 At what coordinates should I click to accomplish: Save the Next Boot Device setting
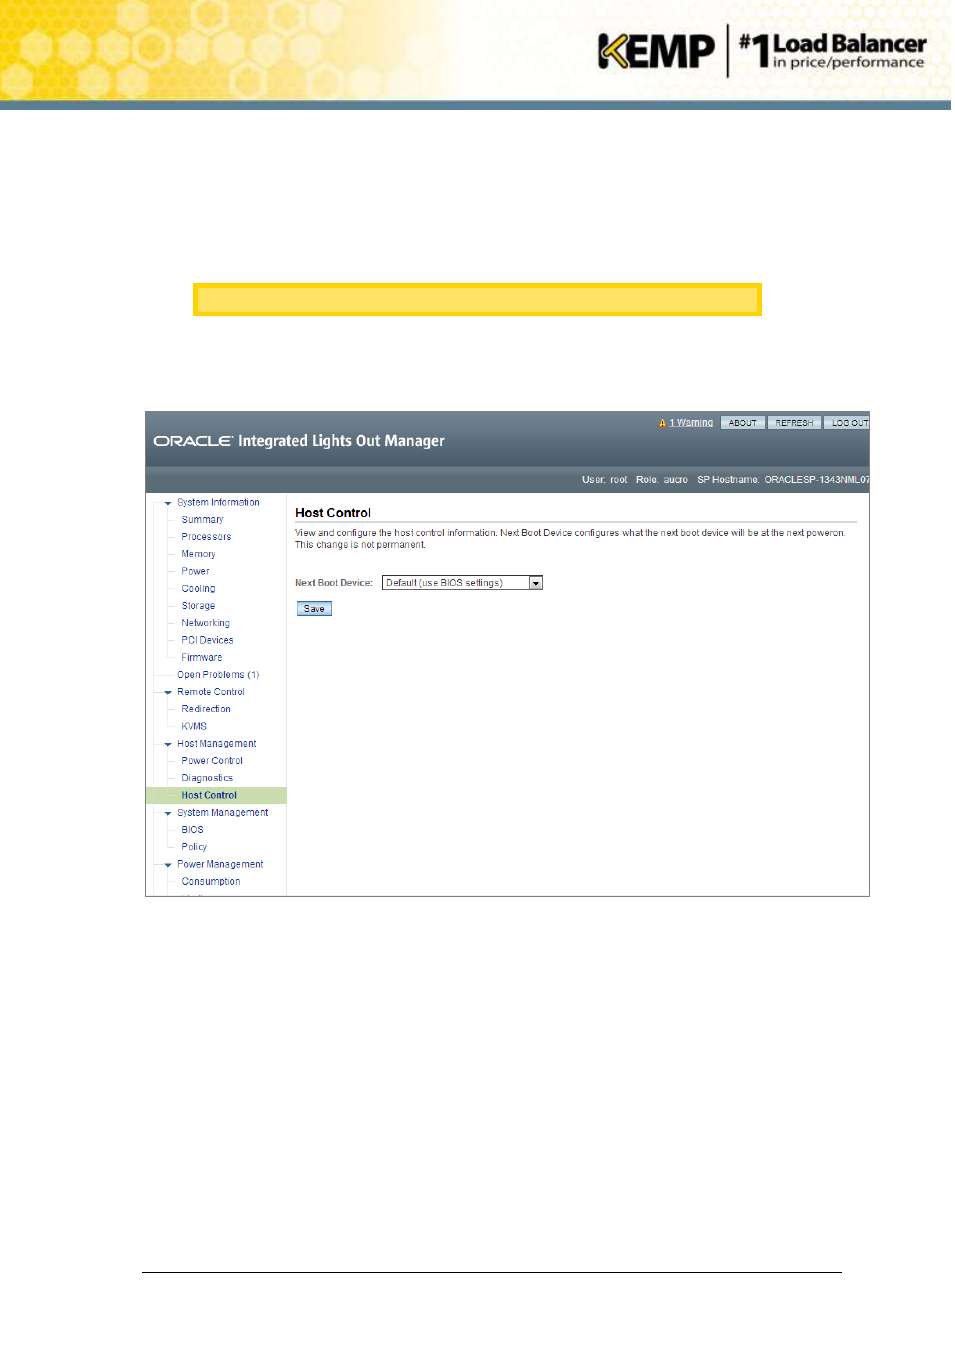coord(314,609)
